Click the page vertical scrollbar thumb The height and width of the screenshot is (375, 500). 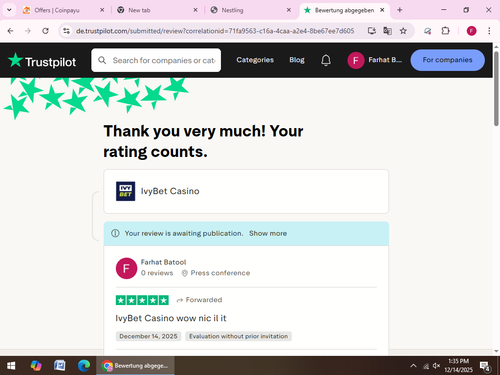coord(496,89)
